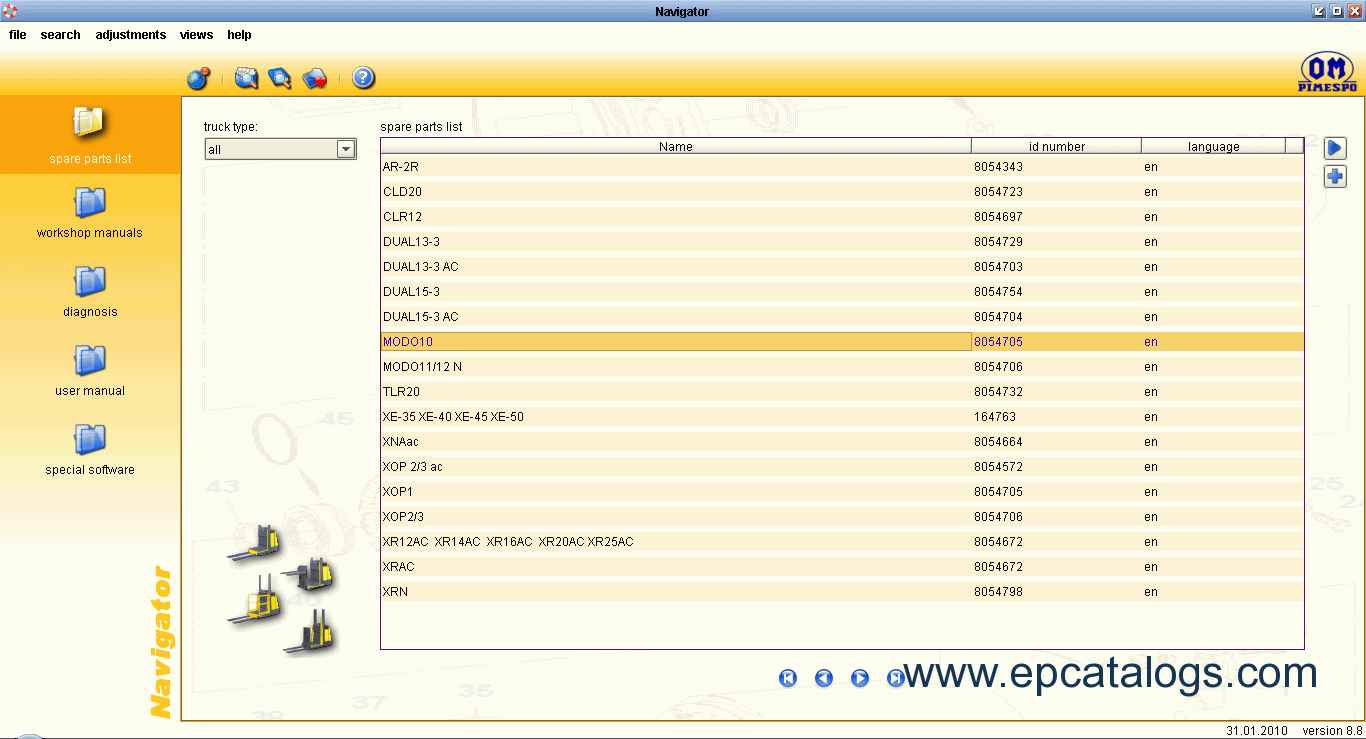Image resolution: width=1366 pixels, height=739 pixels.
Task: Click the special software label
Action: (x=90, y=470)
